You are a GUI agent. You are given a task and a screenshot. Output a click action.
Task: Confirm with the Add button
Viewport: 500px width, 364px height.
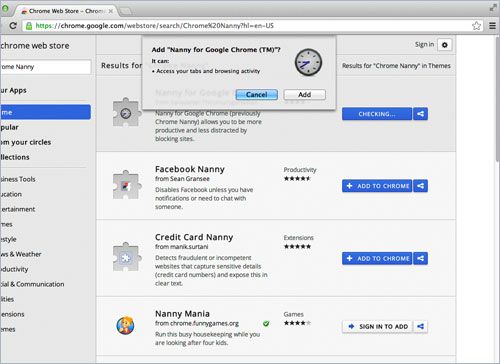(305, 95)
